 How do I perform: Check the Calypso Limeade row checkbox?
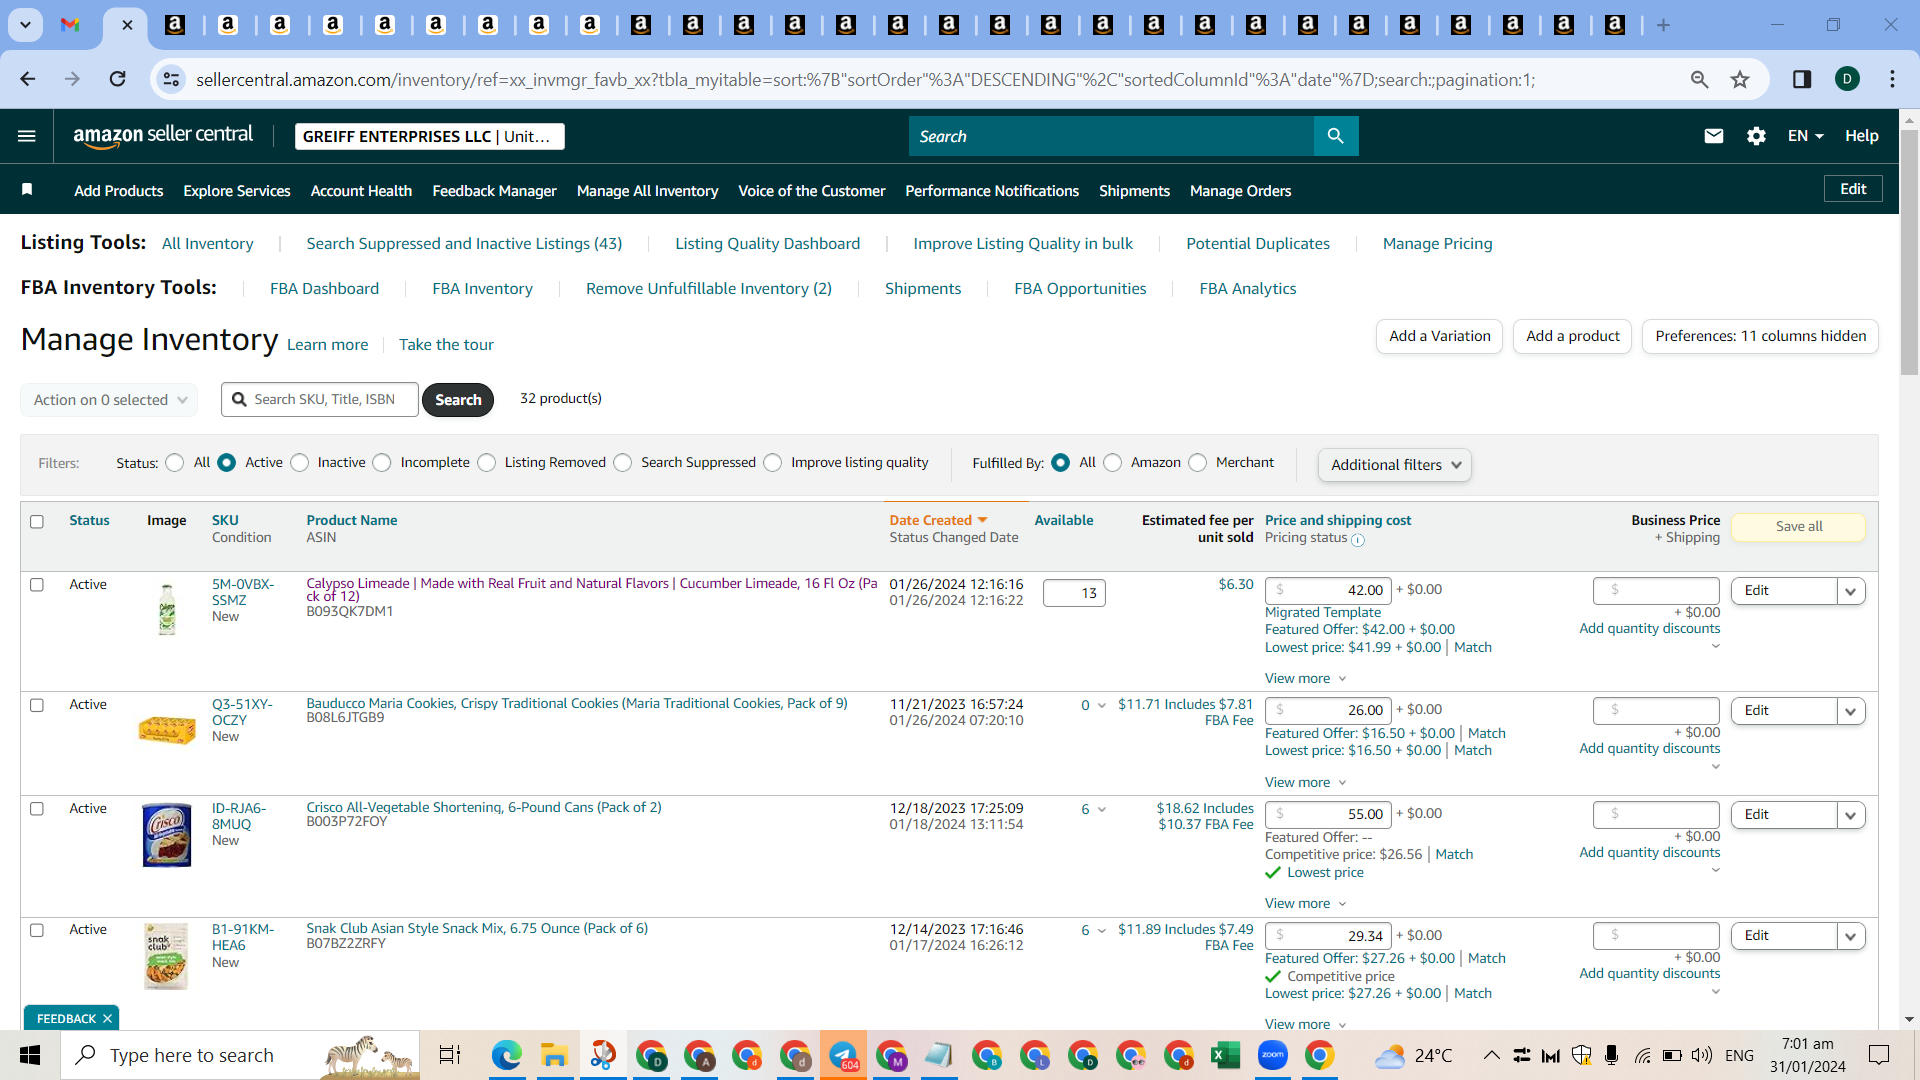tap(37, 585)
